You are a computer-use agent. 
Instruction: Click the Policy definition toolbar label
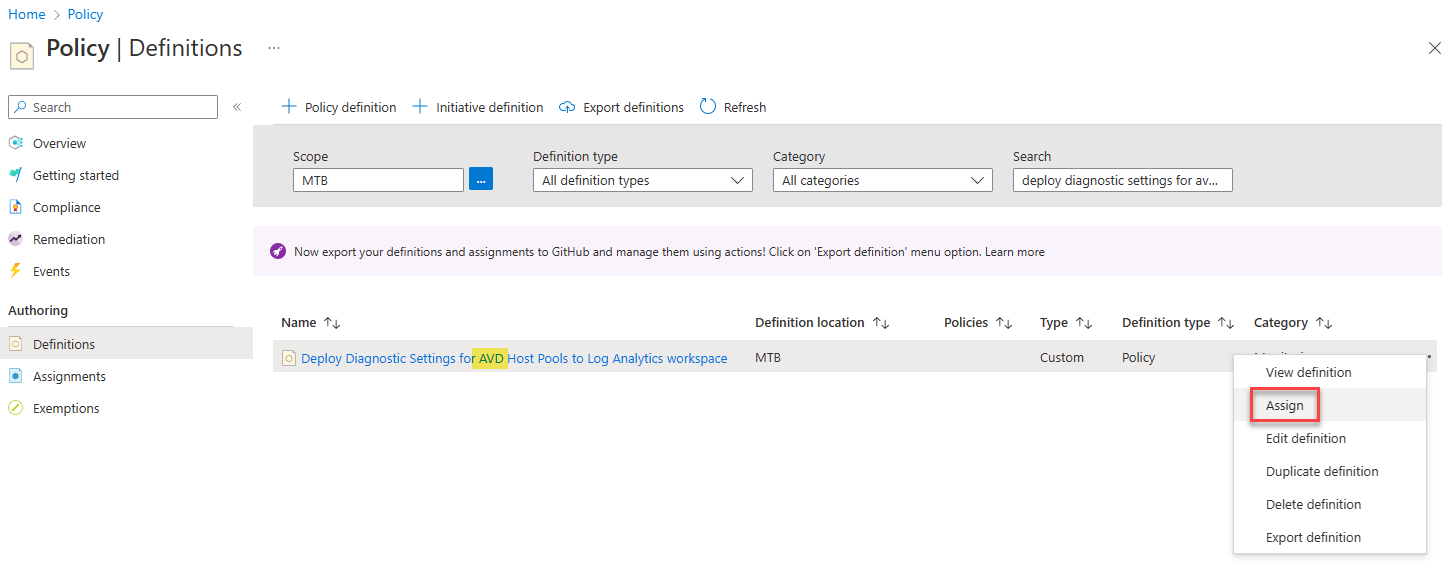pyautogui.click(x=350, y=107)
